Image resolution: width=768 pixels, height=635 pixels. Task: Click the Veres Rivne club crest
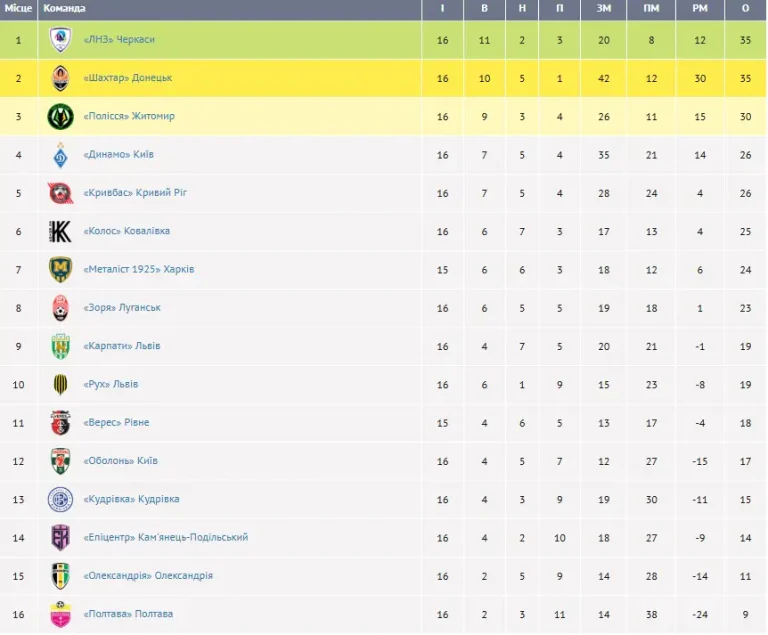point(61,423)
